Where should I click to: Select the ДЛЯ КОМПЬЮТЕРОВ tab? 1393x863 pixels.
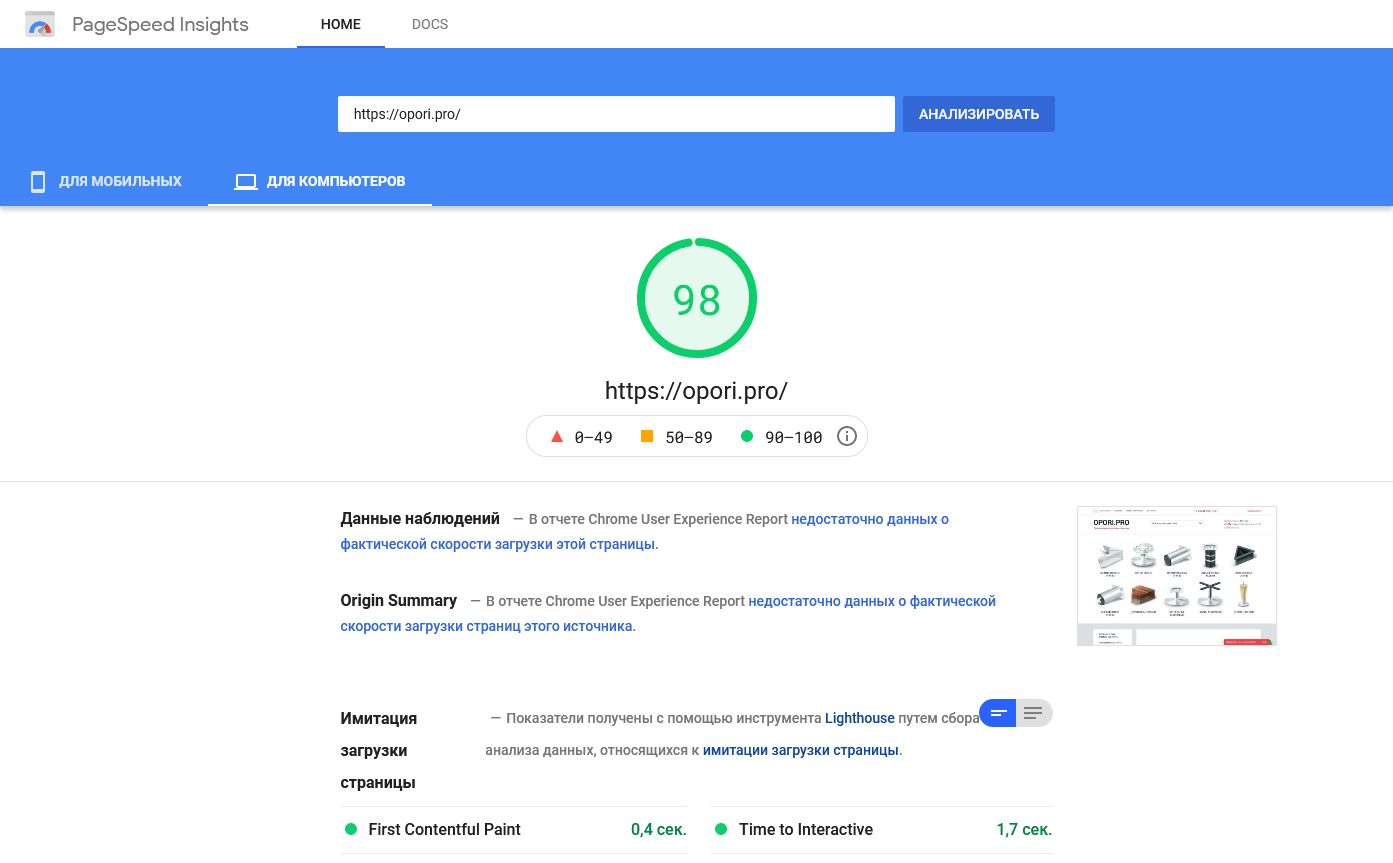(320, 181)
